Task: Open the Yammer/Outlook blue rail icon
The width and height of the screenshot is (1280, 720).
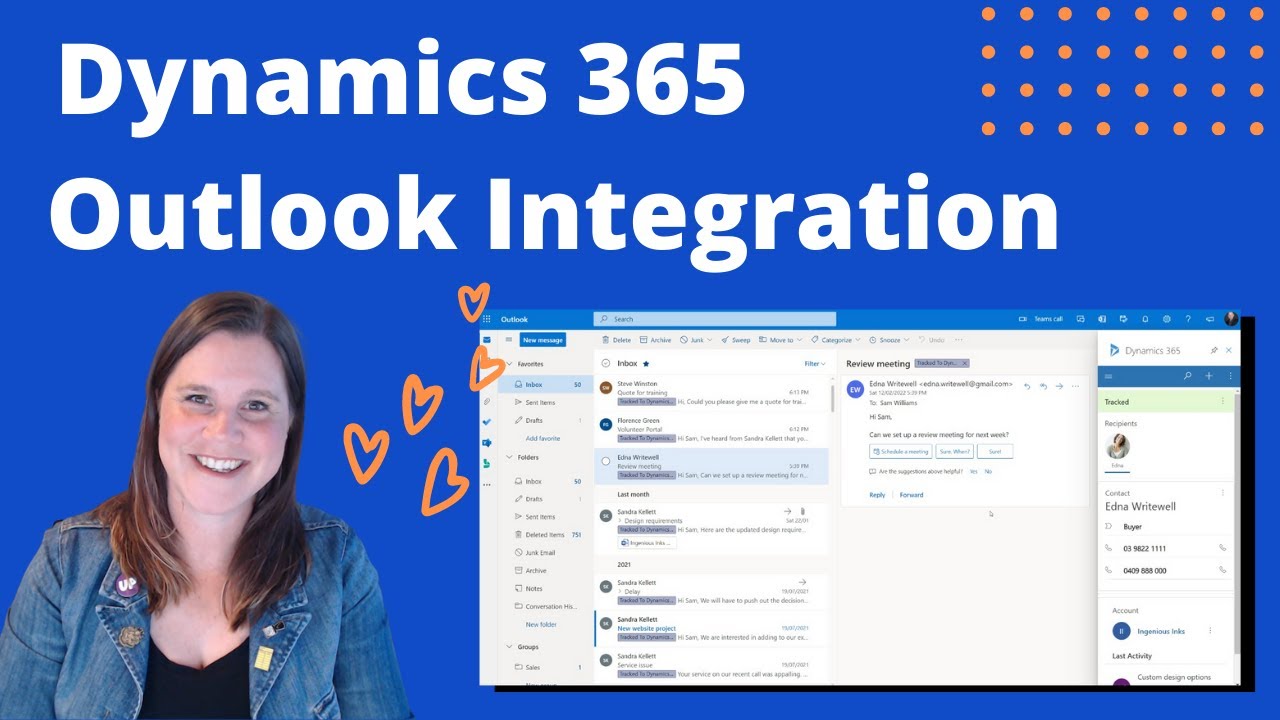Action: pyautogui.click(x=487, y=442)
